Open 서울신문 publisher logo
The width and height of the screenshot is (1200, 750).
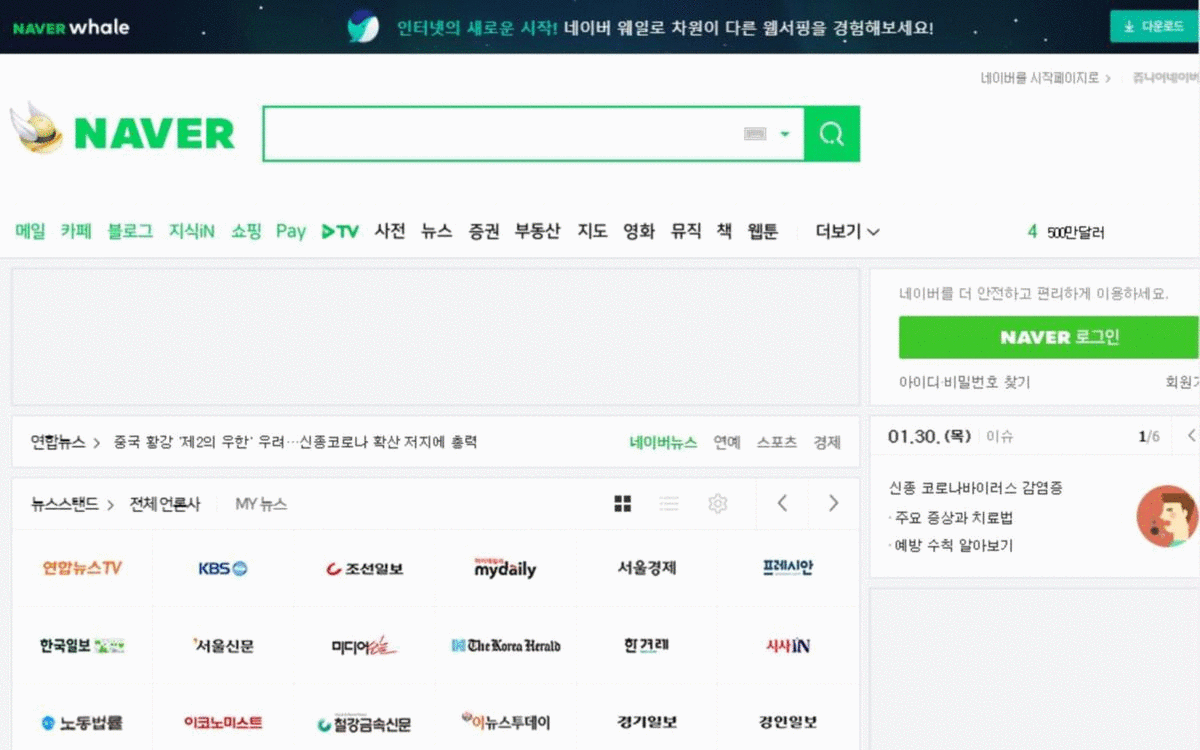(223, 645)
